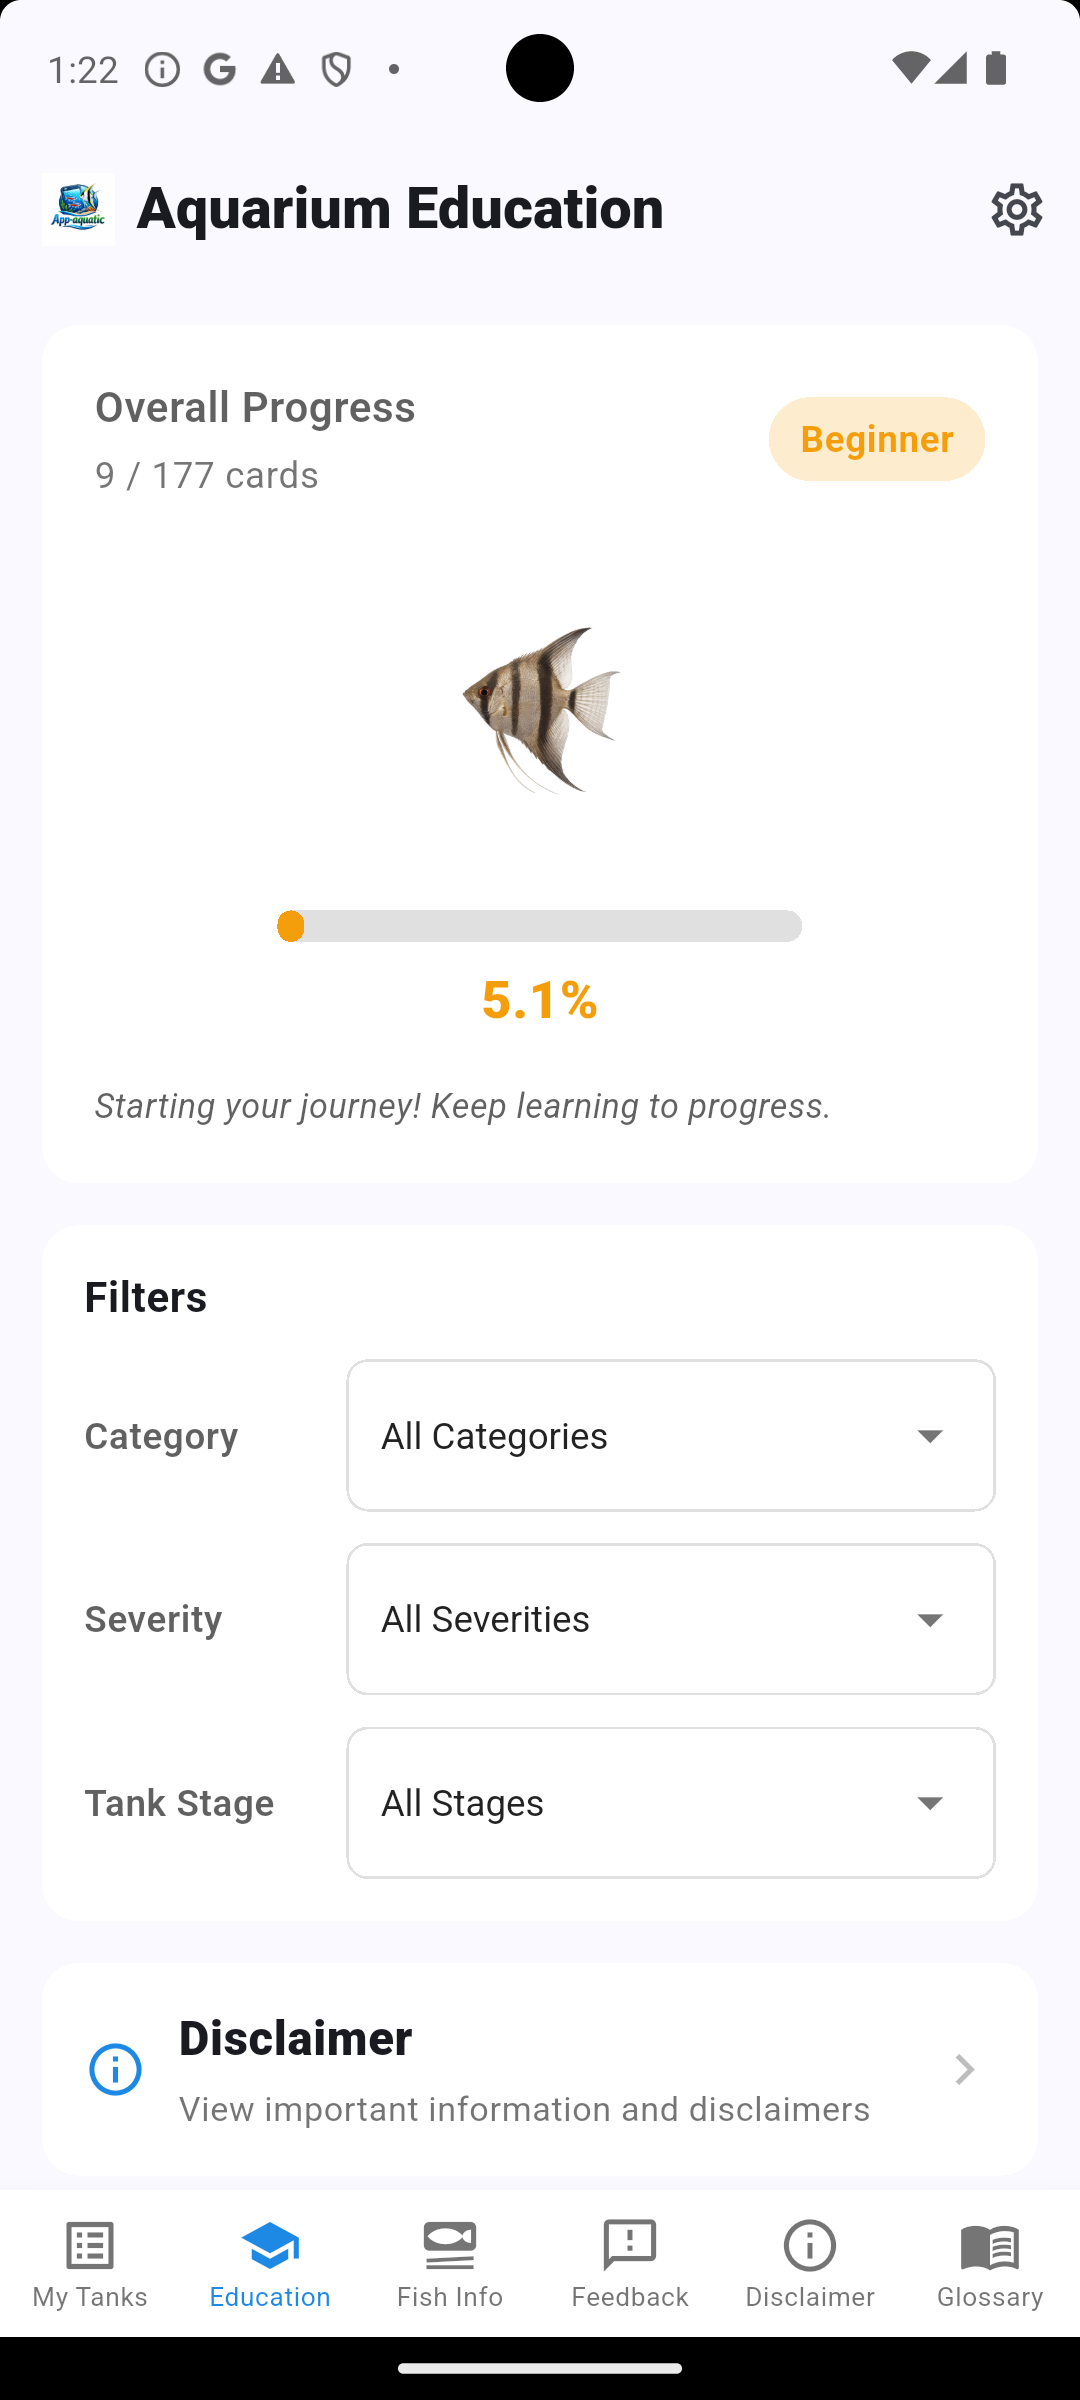The width and height of the screenshot is (1080, 2400).
Task: Expand the All Categories dropdown
Action: [x=670, y=1435]
